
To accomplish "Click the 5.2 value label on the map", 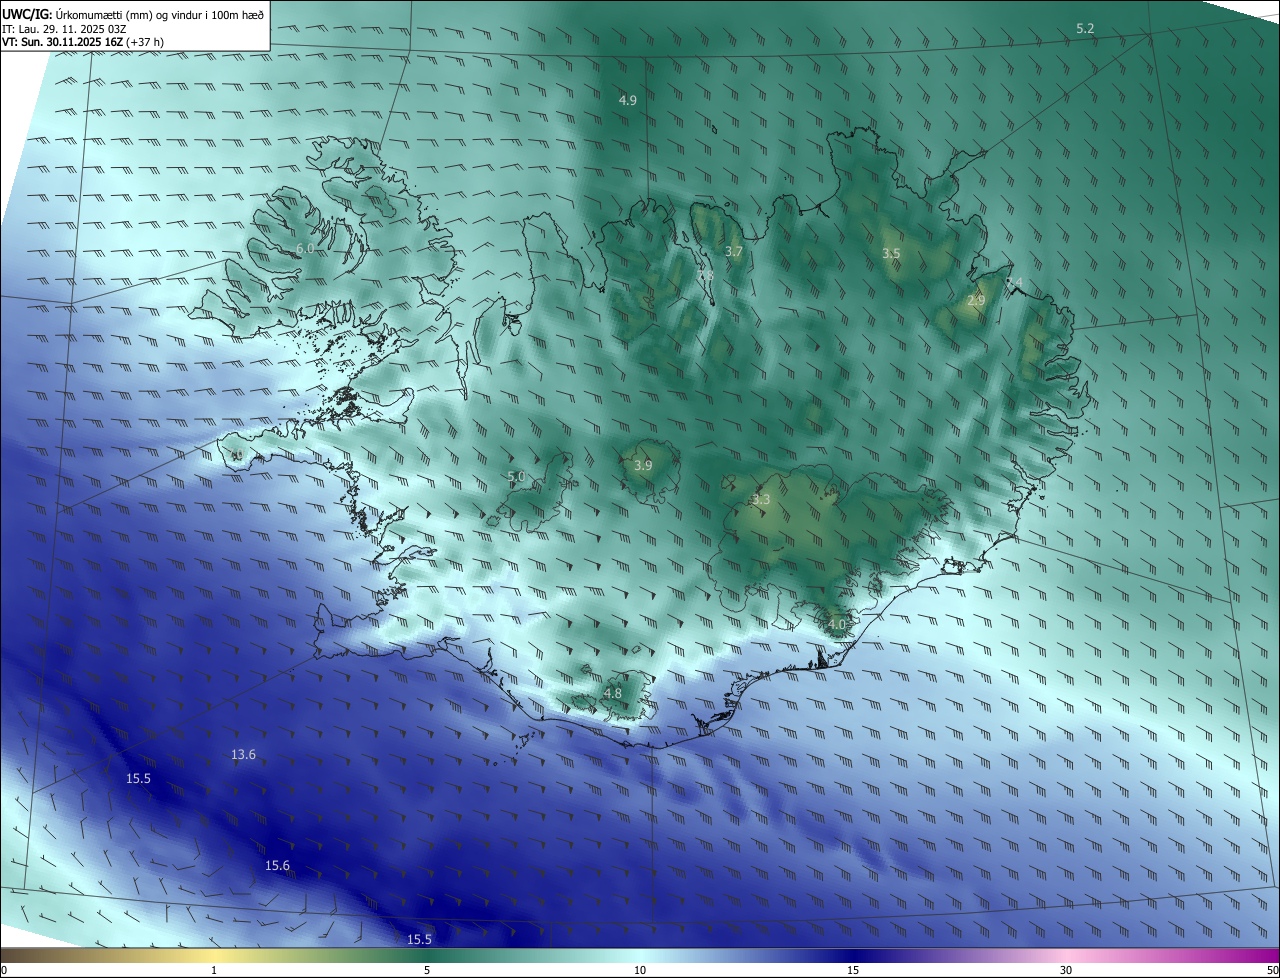I will point(1085,29).
